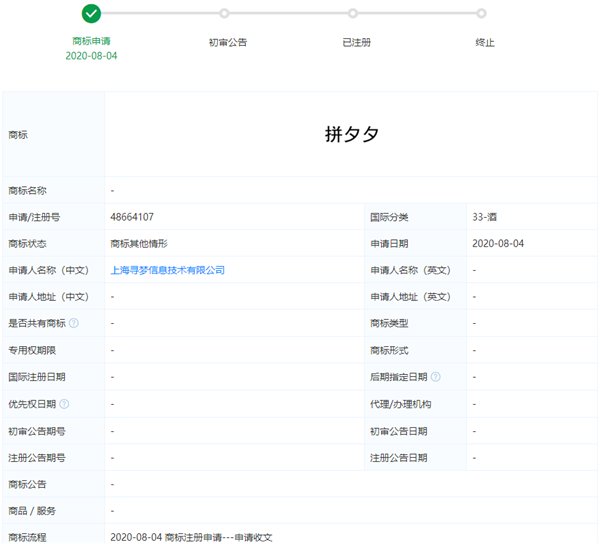Click help icon beside 优先权日期
The height and width of the screenshot is (544, 600).
click(x=64, y=404)
